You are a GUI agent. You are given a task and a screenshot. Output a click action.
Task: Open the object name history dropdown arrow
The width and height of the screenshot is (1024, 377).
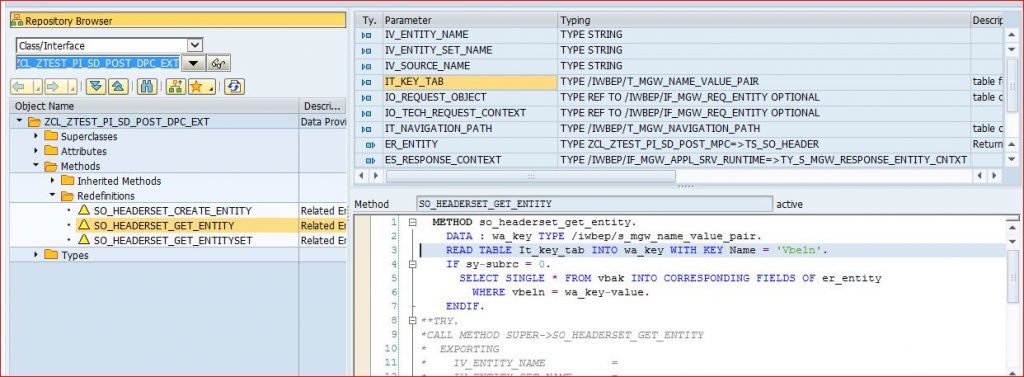pyautogui.click(x=193, y=63)
